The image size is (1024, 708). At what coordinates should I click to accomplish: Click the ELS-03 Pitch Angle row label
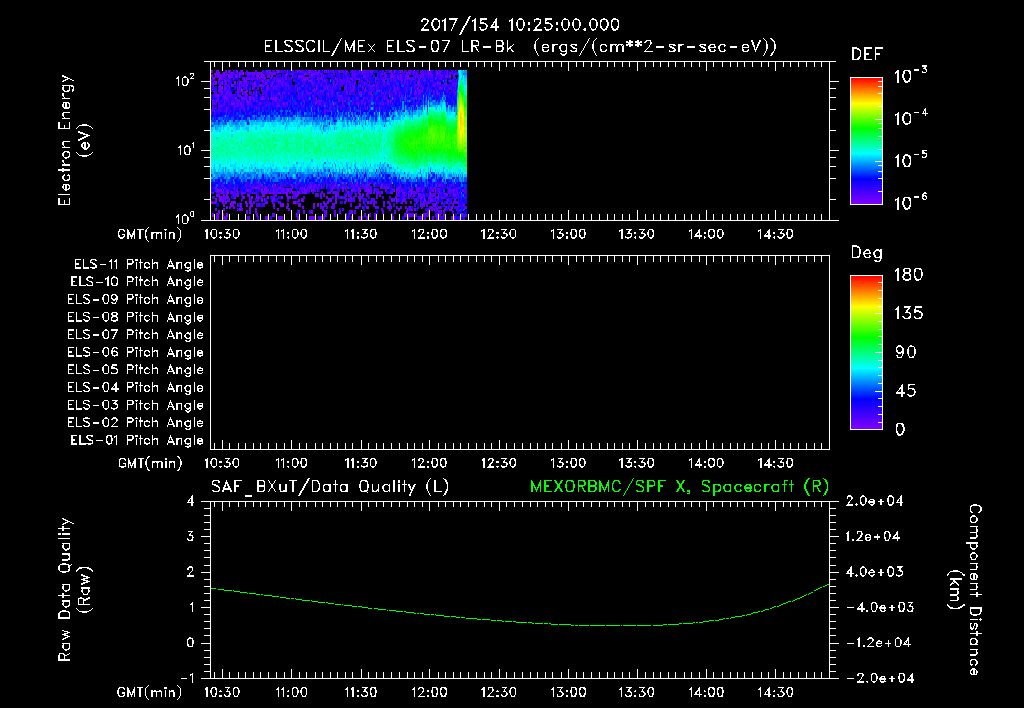coord(136,405)
